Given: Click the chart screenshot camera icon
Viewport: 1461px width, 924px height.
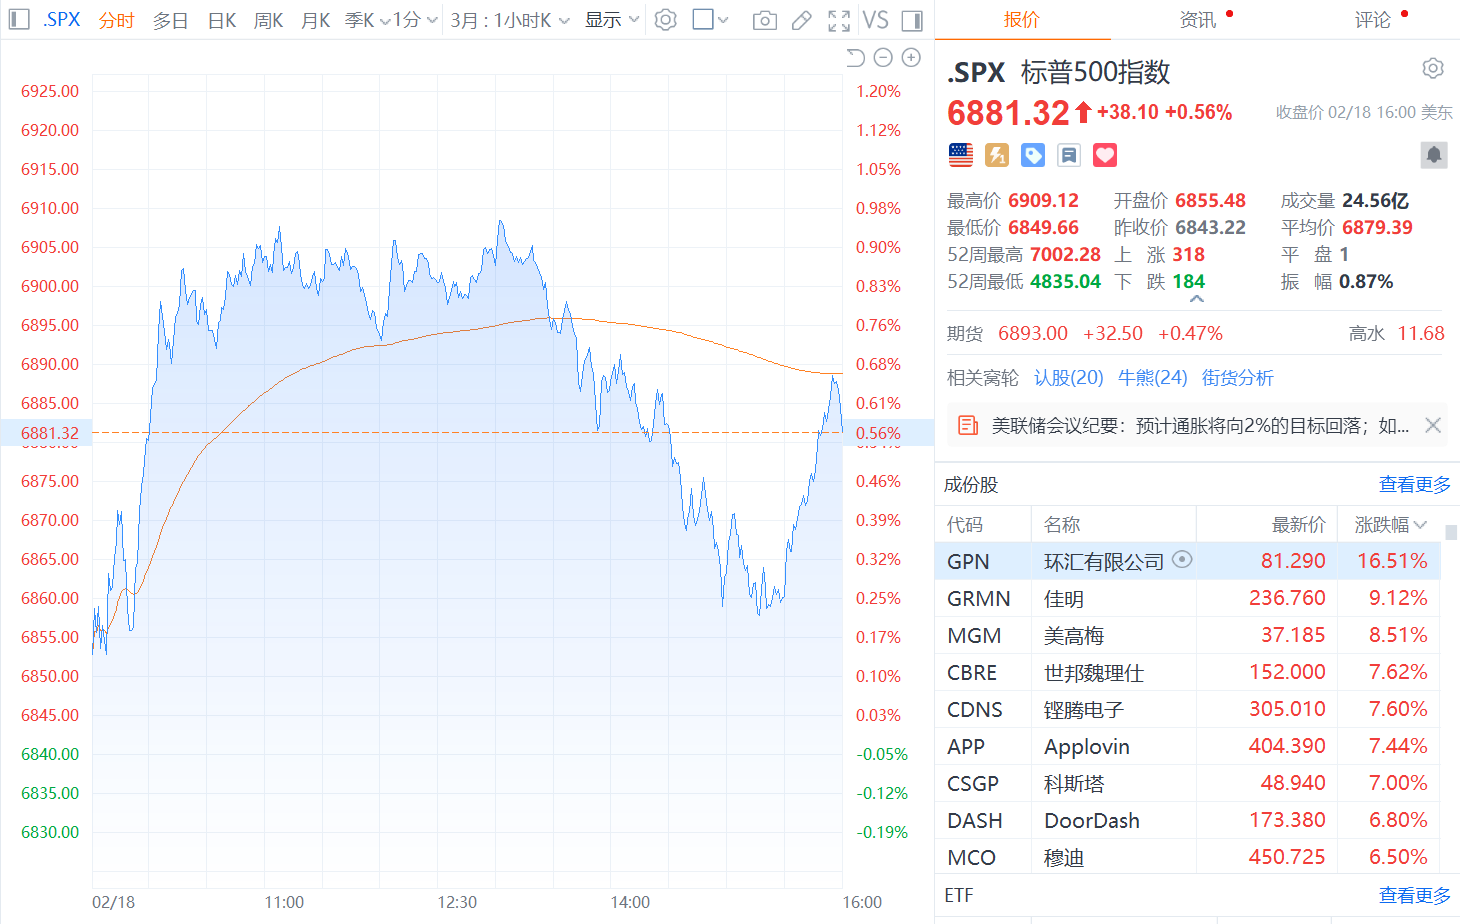Looking at the screenshot, I should point(764,20).
